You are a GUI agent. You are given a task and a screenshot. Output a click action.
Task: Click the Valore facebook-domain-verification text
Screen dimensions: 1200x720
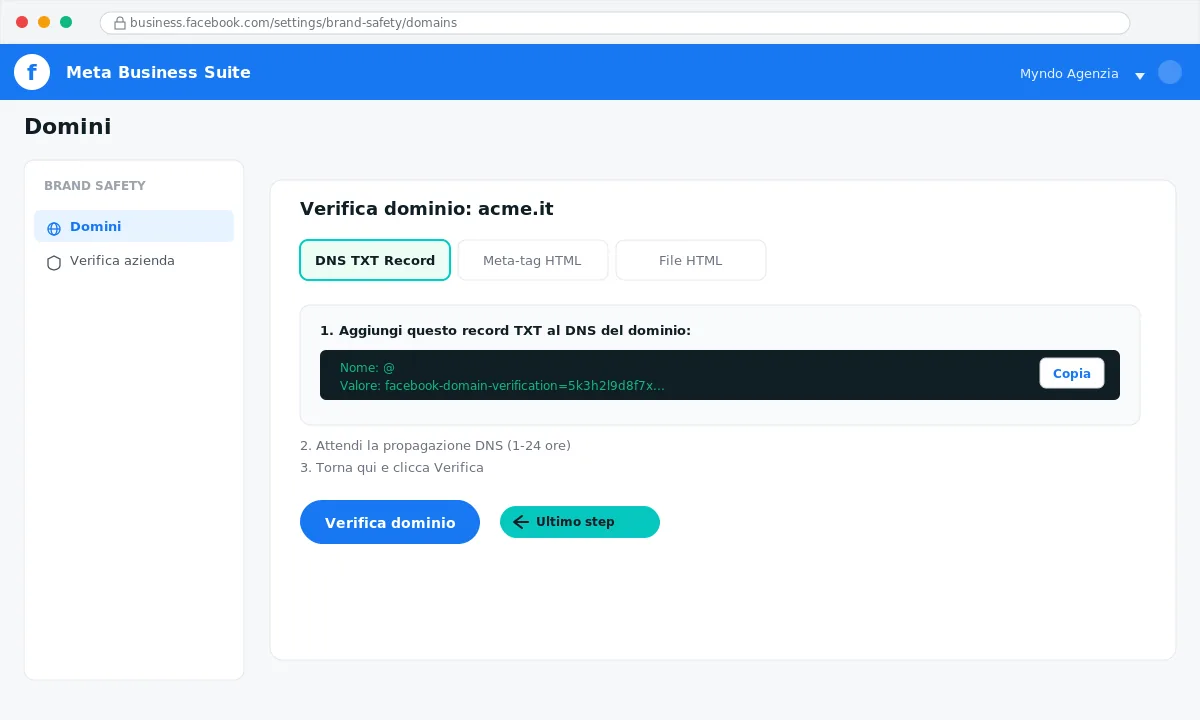pyautogui.click(x=502, y=385)
